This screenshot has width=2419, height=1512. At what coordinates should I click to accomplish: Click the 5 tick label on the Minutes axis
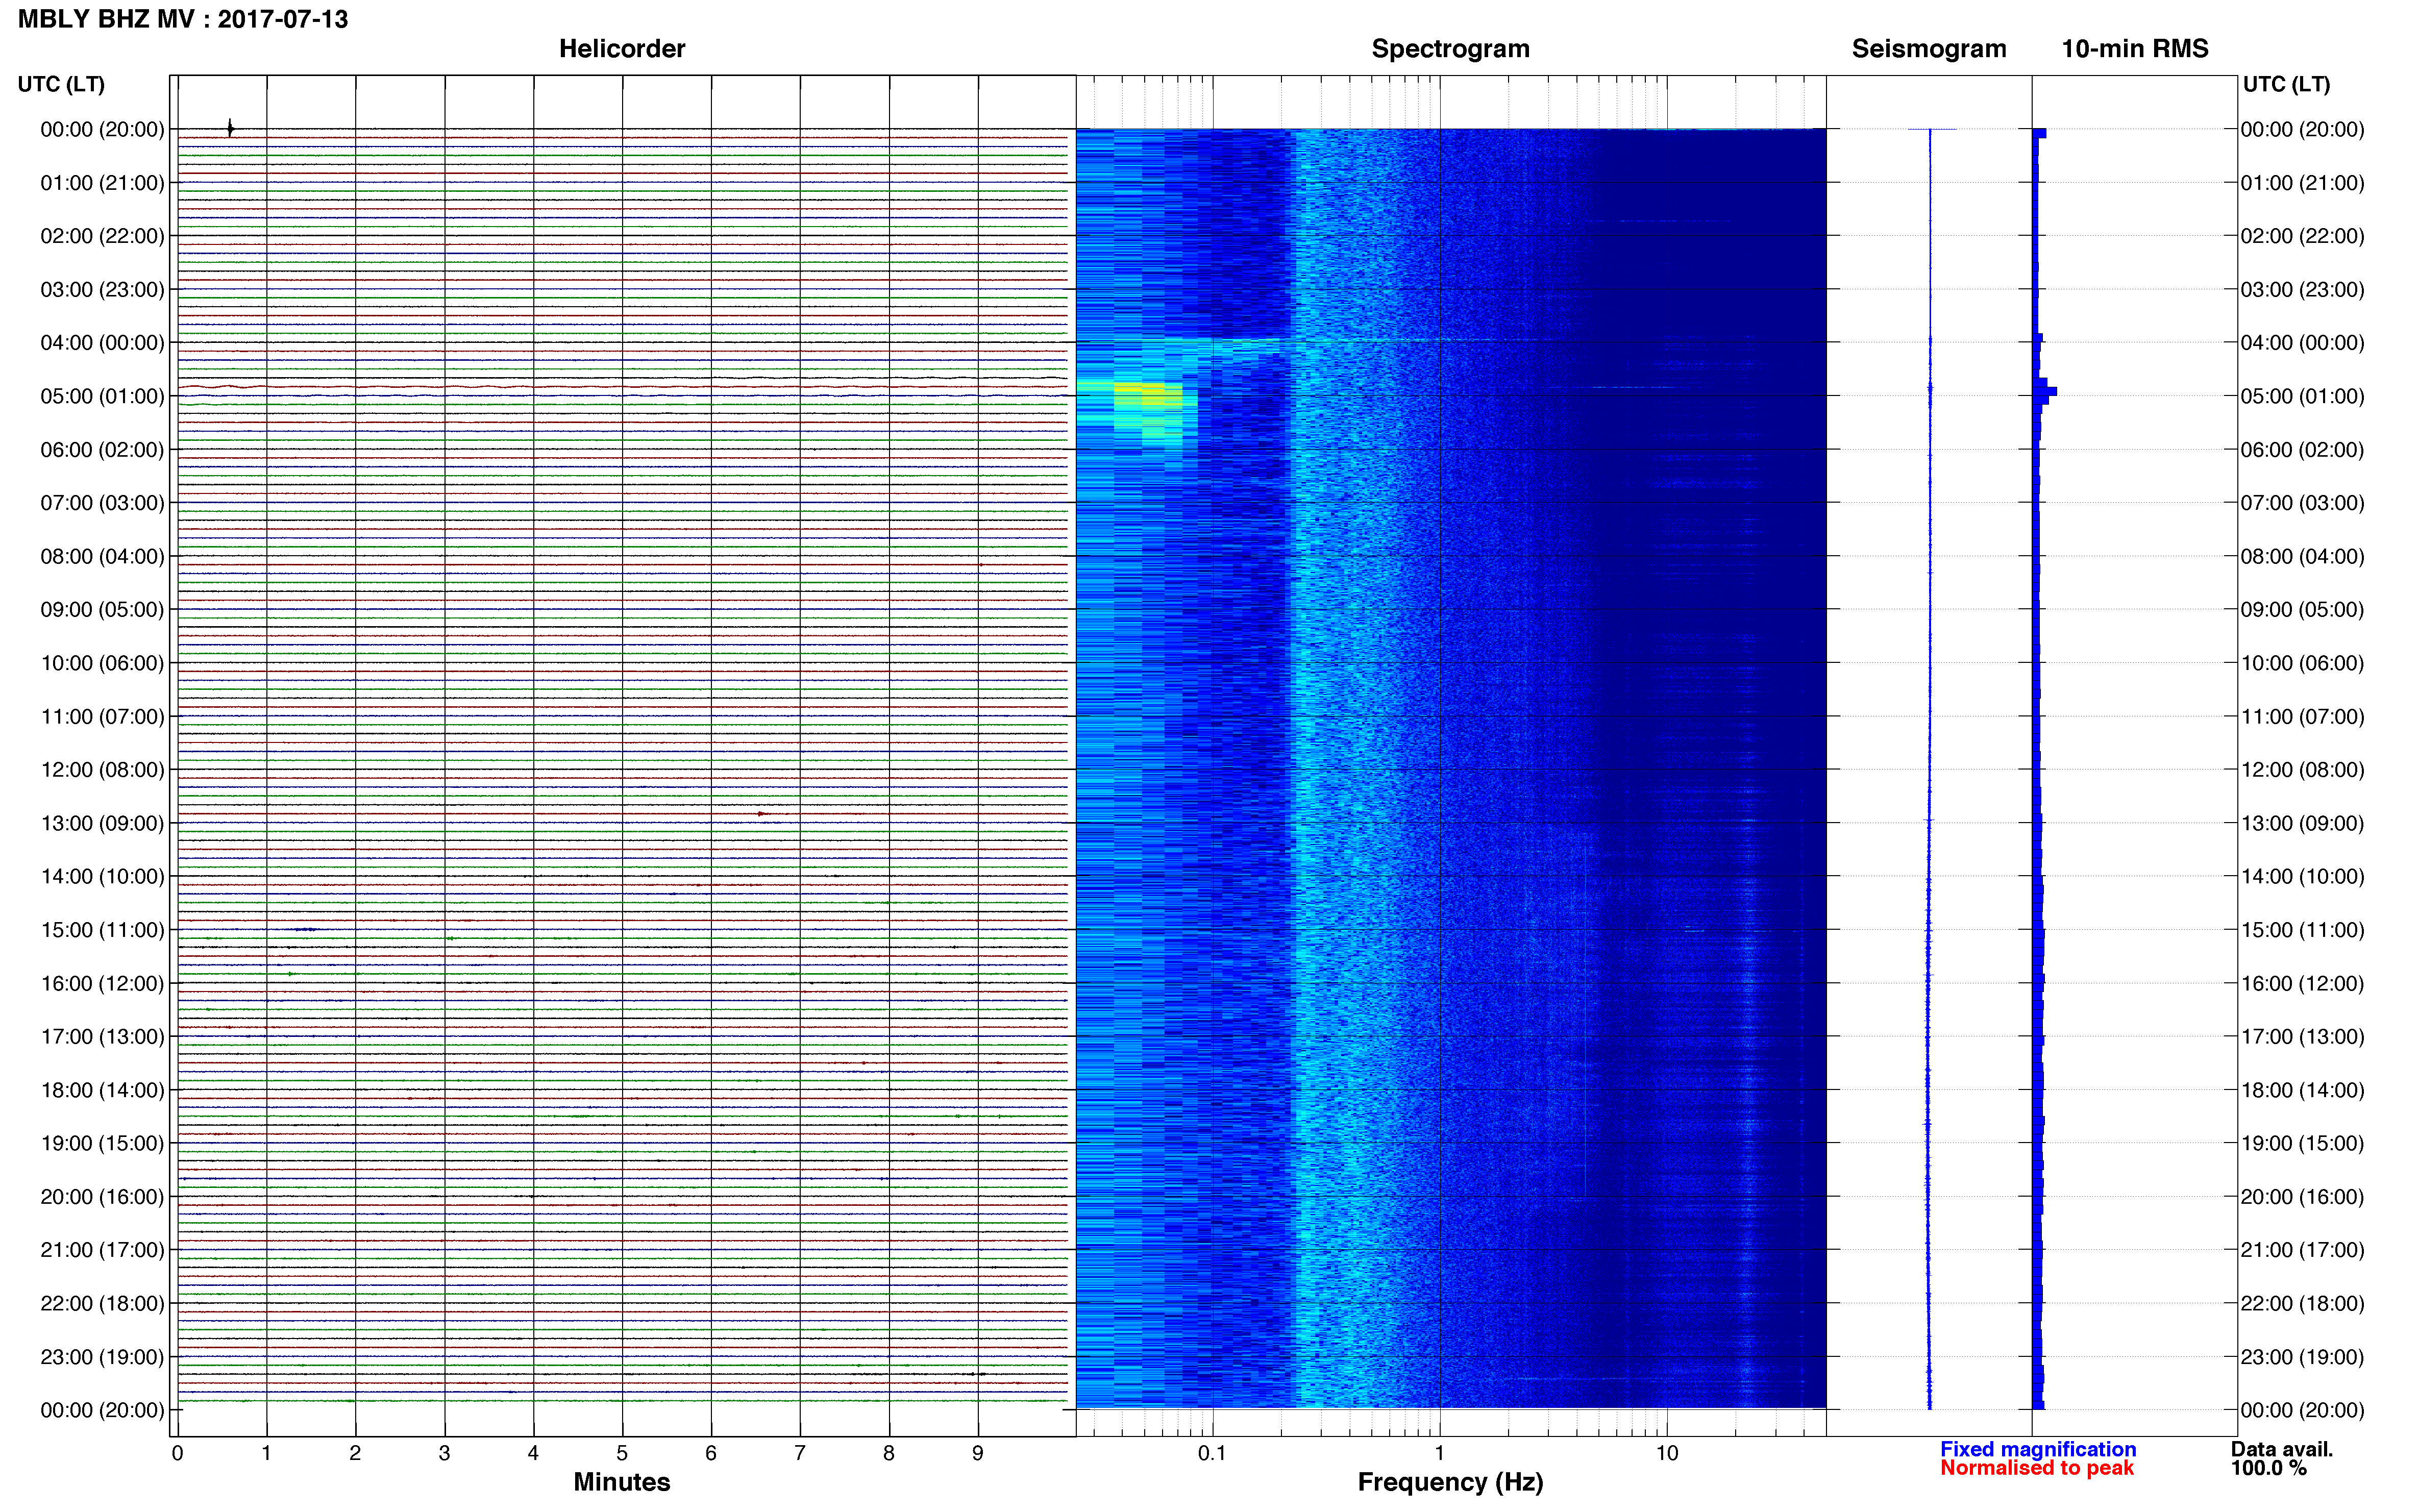point(622,1453)
